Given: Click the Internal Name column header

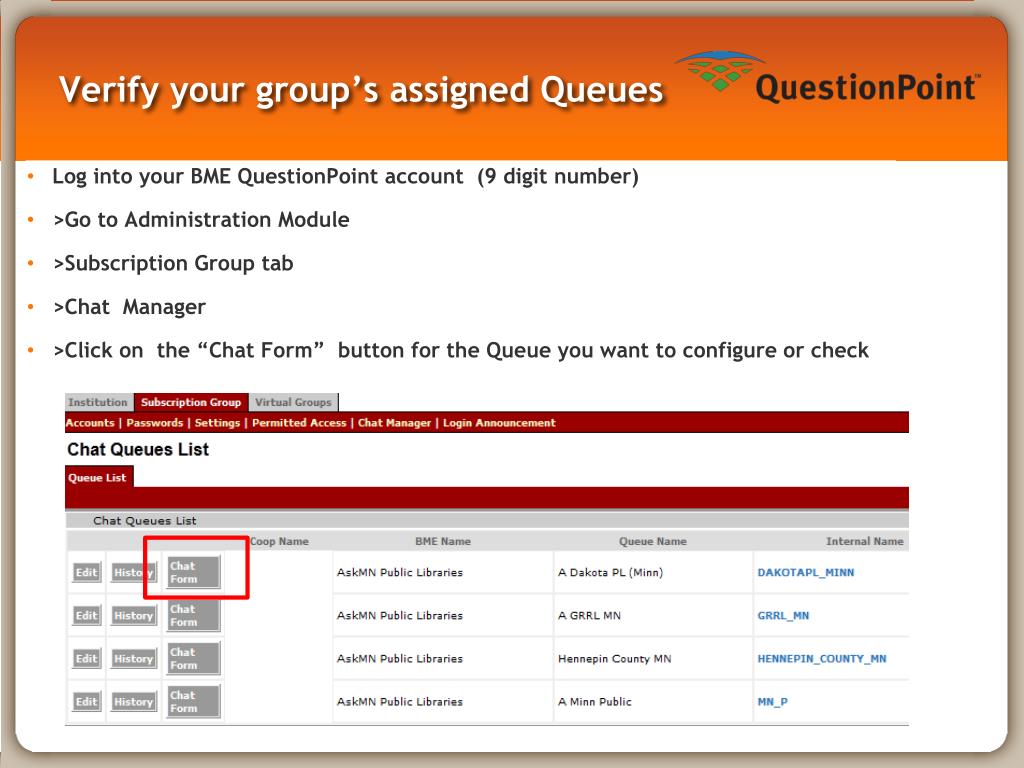Looking at the screenshot, I should [x=865, y=541].
